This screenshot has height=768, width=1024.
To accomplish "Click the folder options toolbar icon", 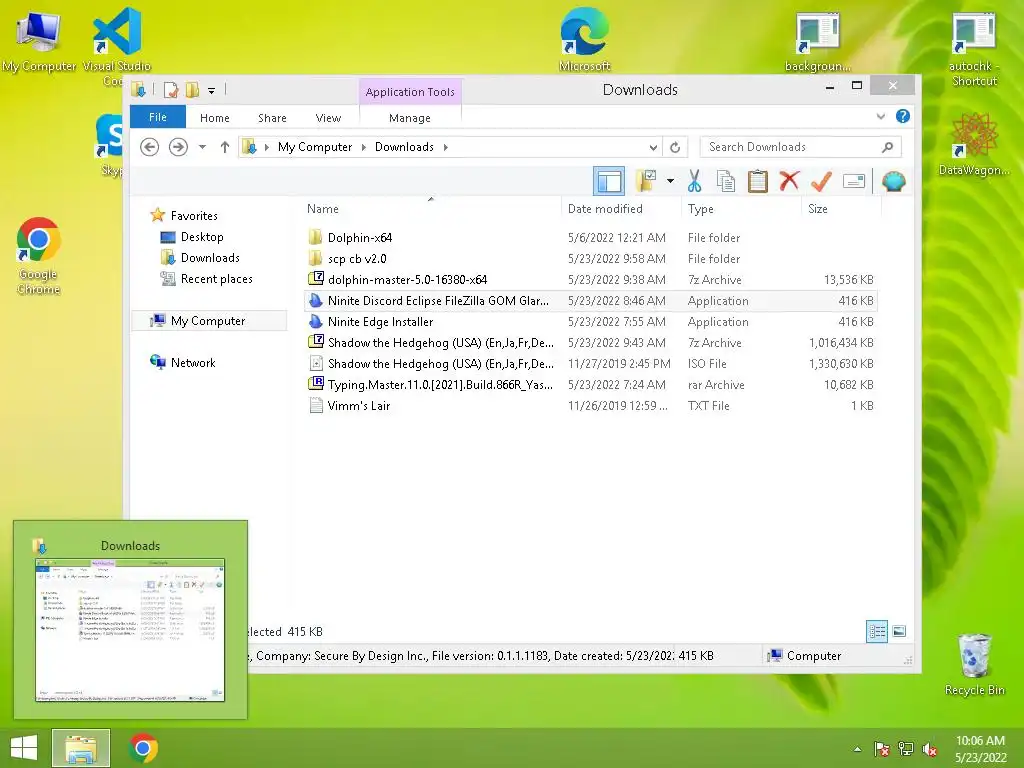I will 646,181.
